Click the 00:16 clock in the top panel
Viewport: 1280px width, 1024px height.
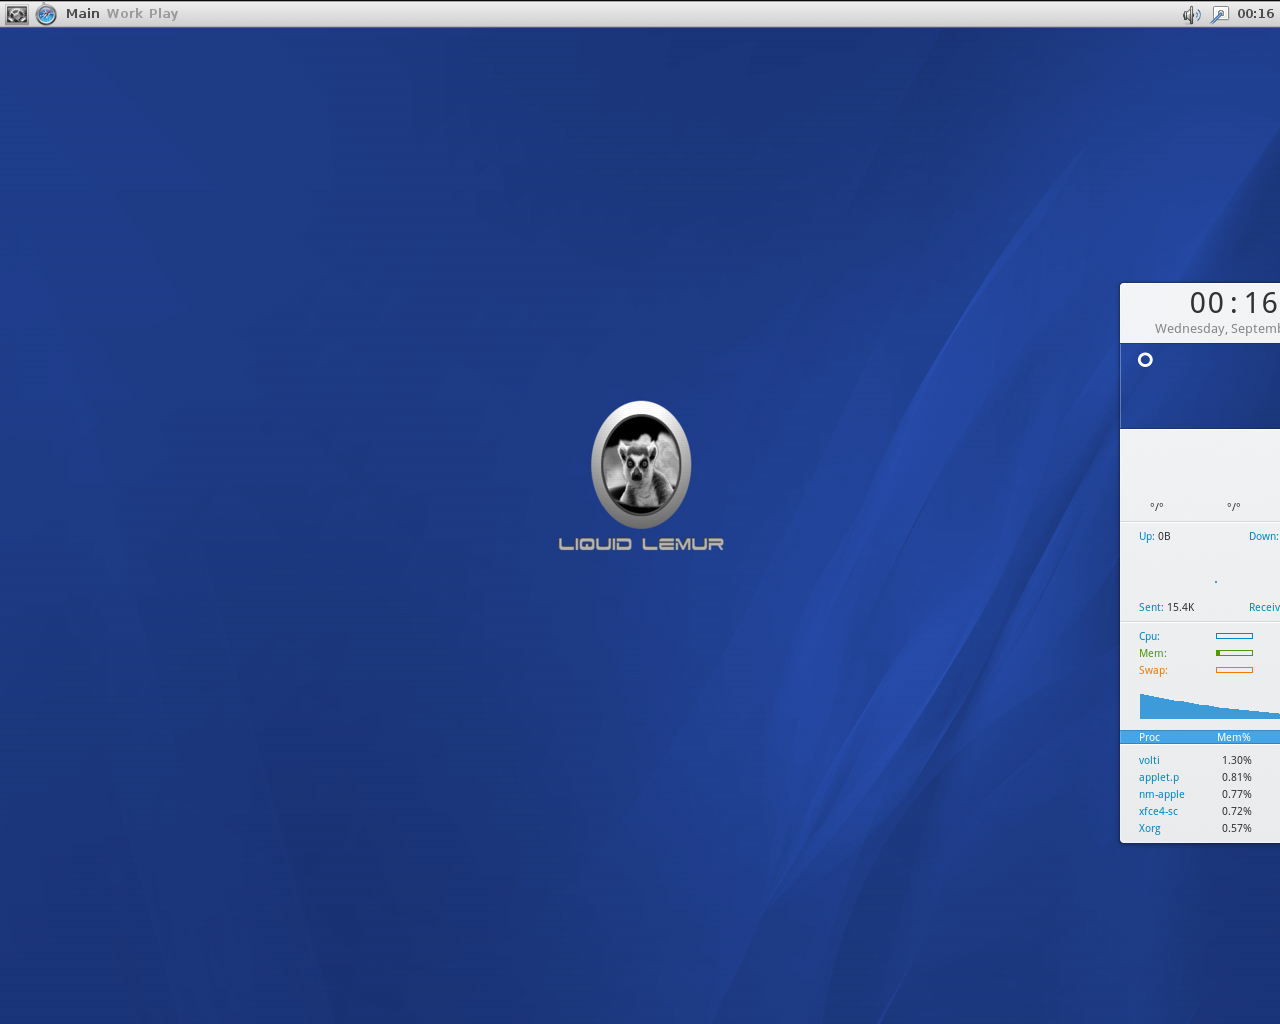coord(1256,14)
